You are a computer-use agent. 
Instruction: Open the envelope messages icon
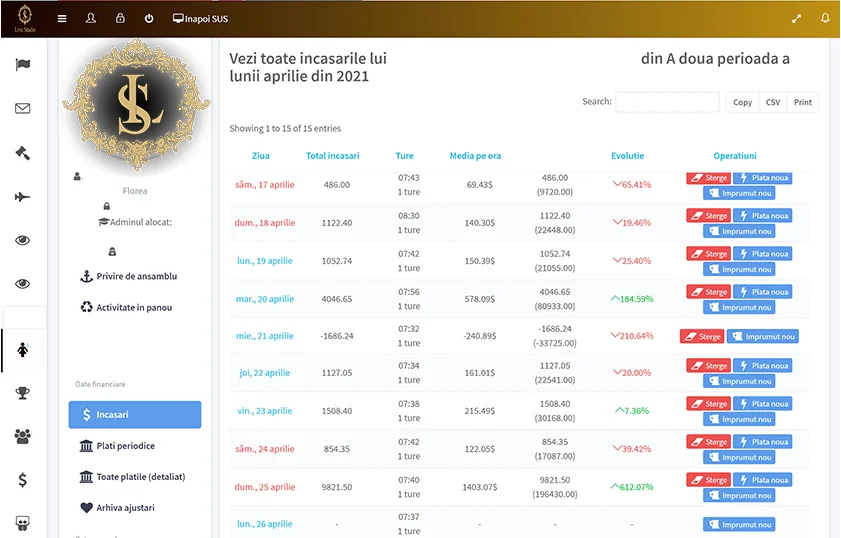[23, 109]
